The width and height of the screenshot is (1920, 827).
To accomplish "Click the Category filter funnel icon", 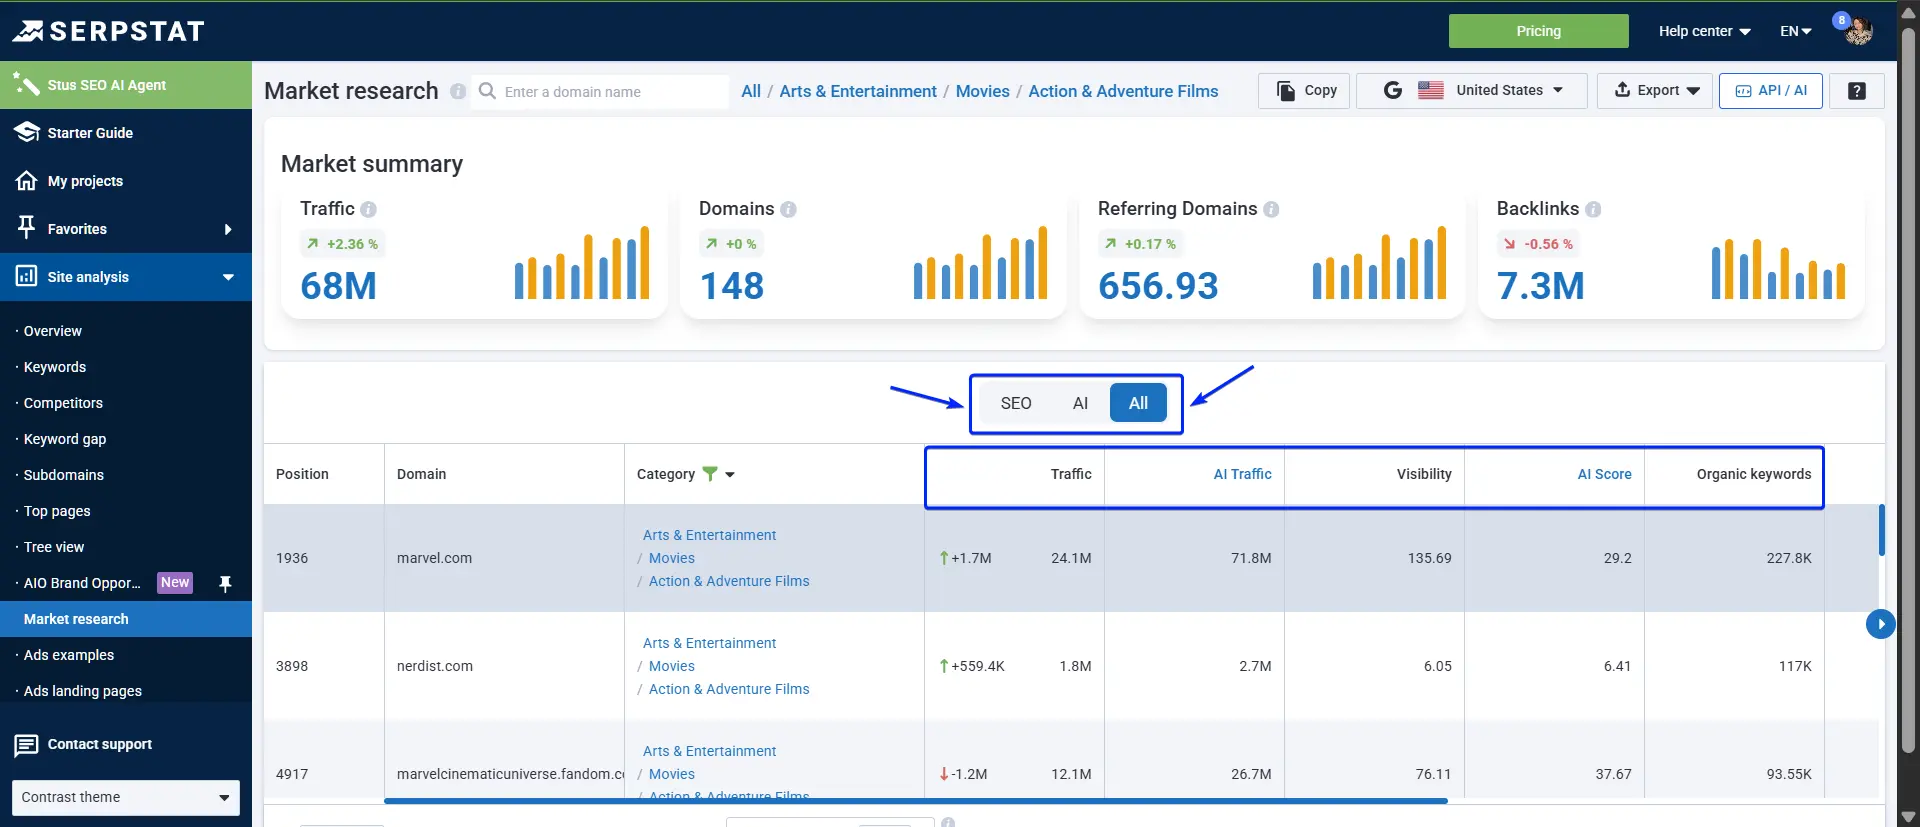I will (x=710, y=474).
